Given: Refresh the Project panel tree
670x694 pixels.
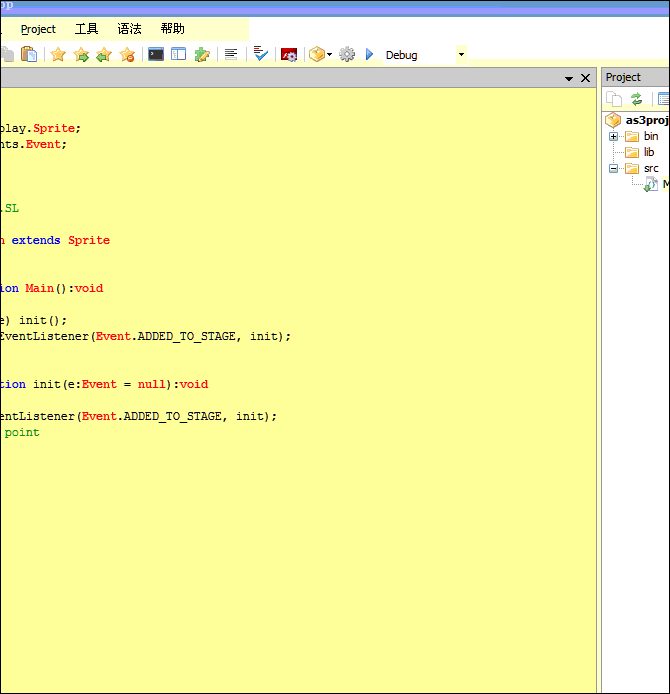Looking at the screenshot, I should pyautogui.click(x=636, y=99).
